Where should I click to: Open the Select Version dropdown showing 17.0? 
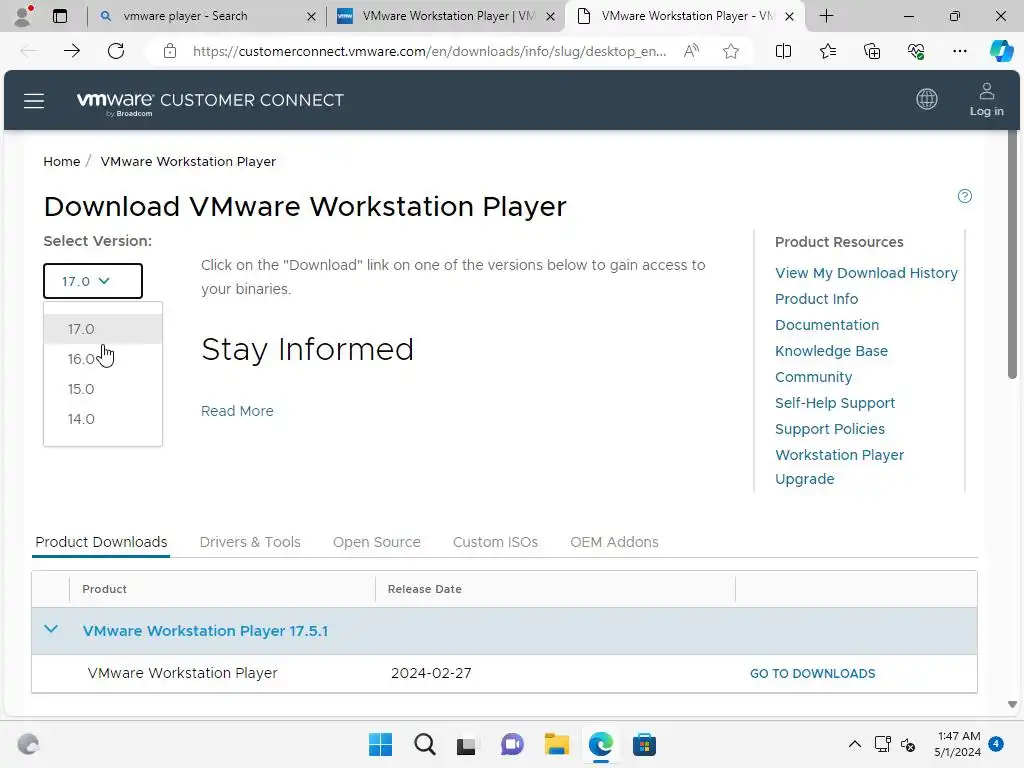(x=93, y=281)
